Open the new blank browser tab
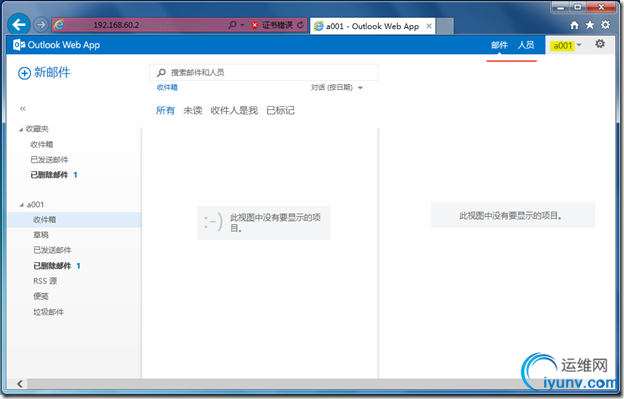Screen dimensions: 624x399 [x=445, y=26]
